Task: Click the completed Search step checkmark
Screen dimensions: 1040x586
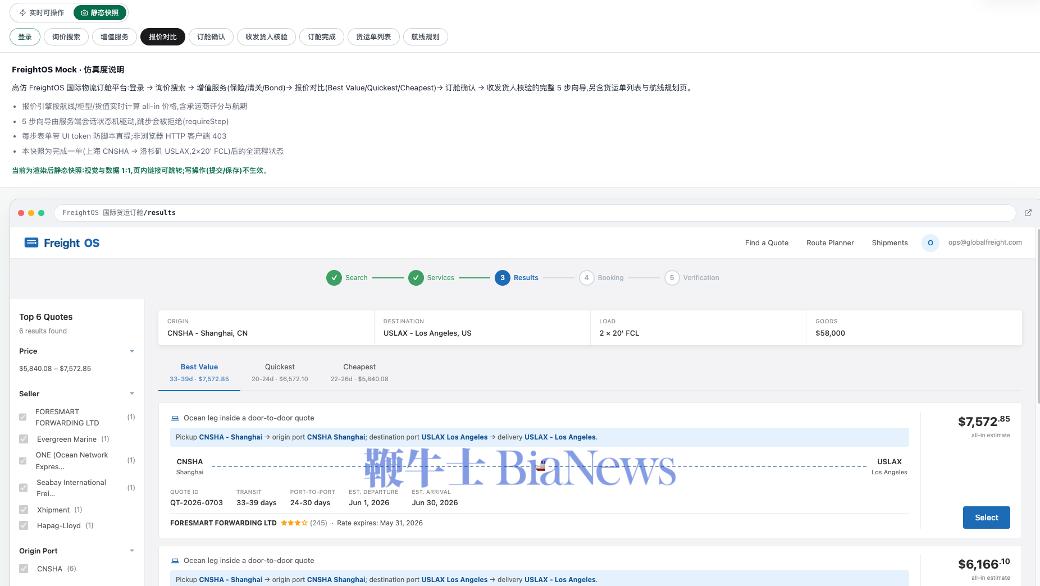Action: point(334,278)
